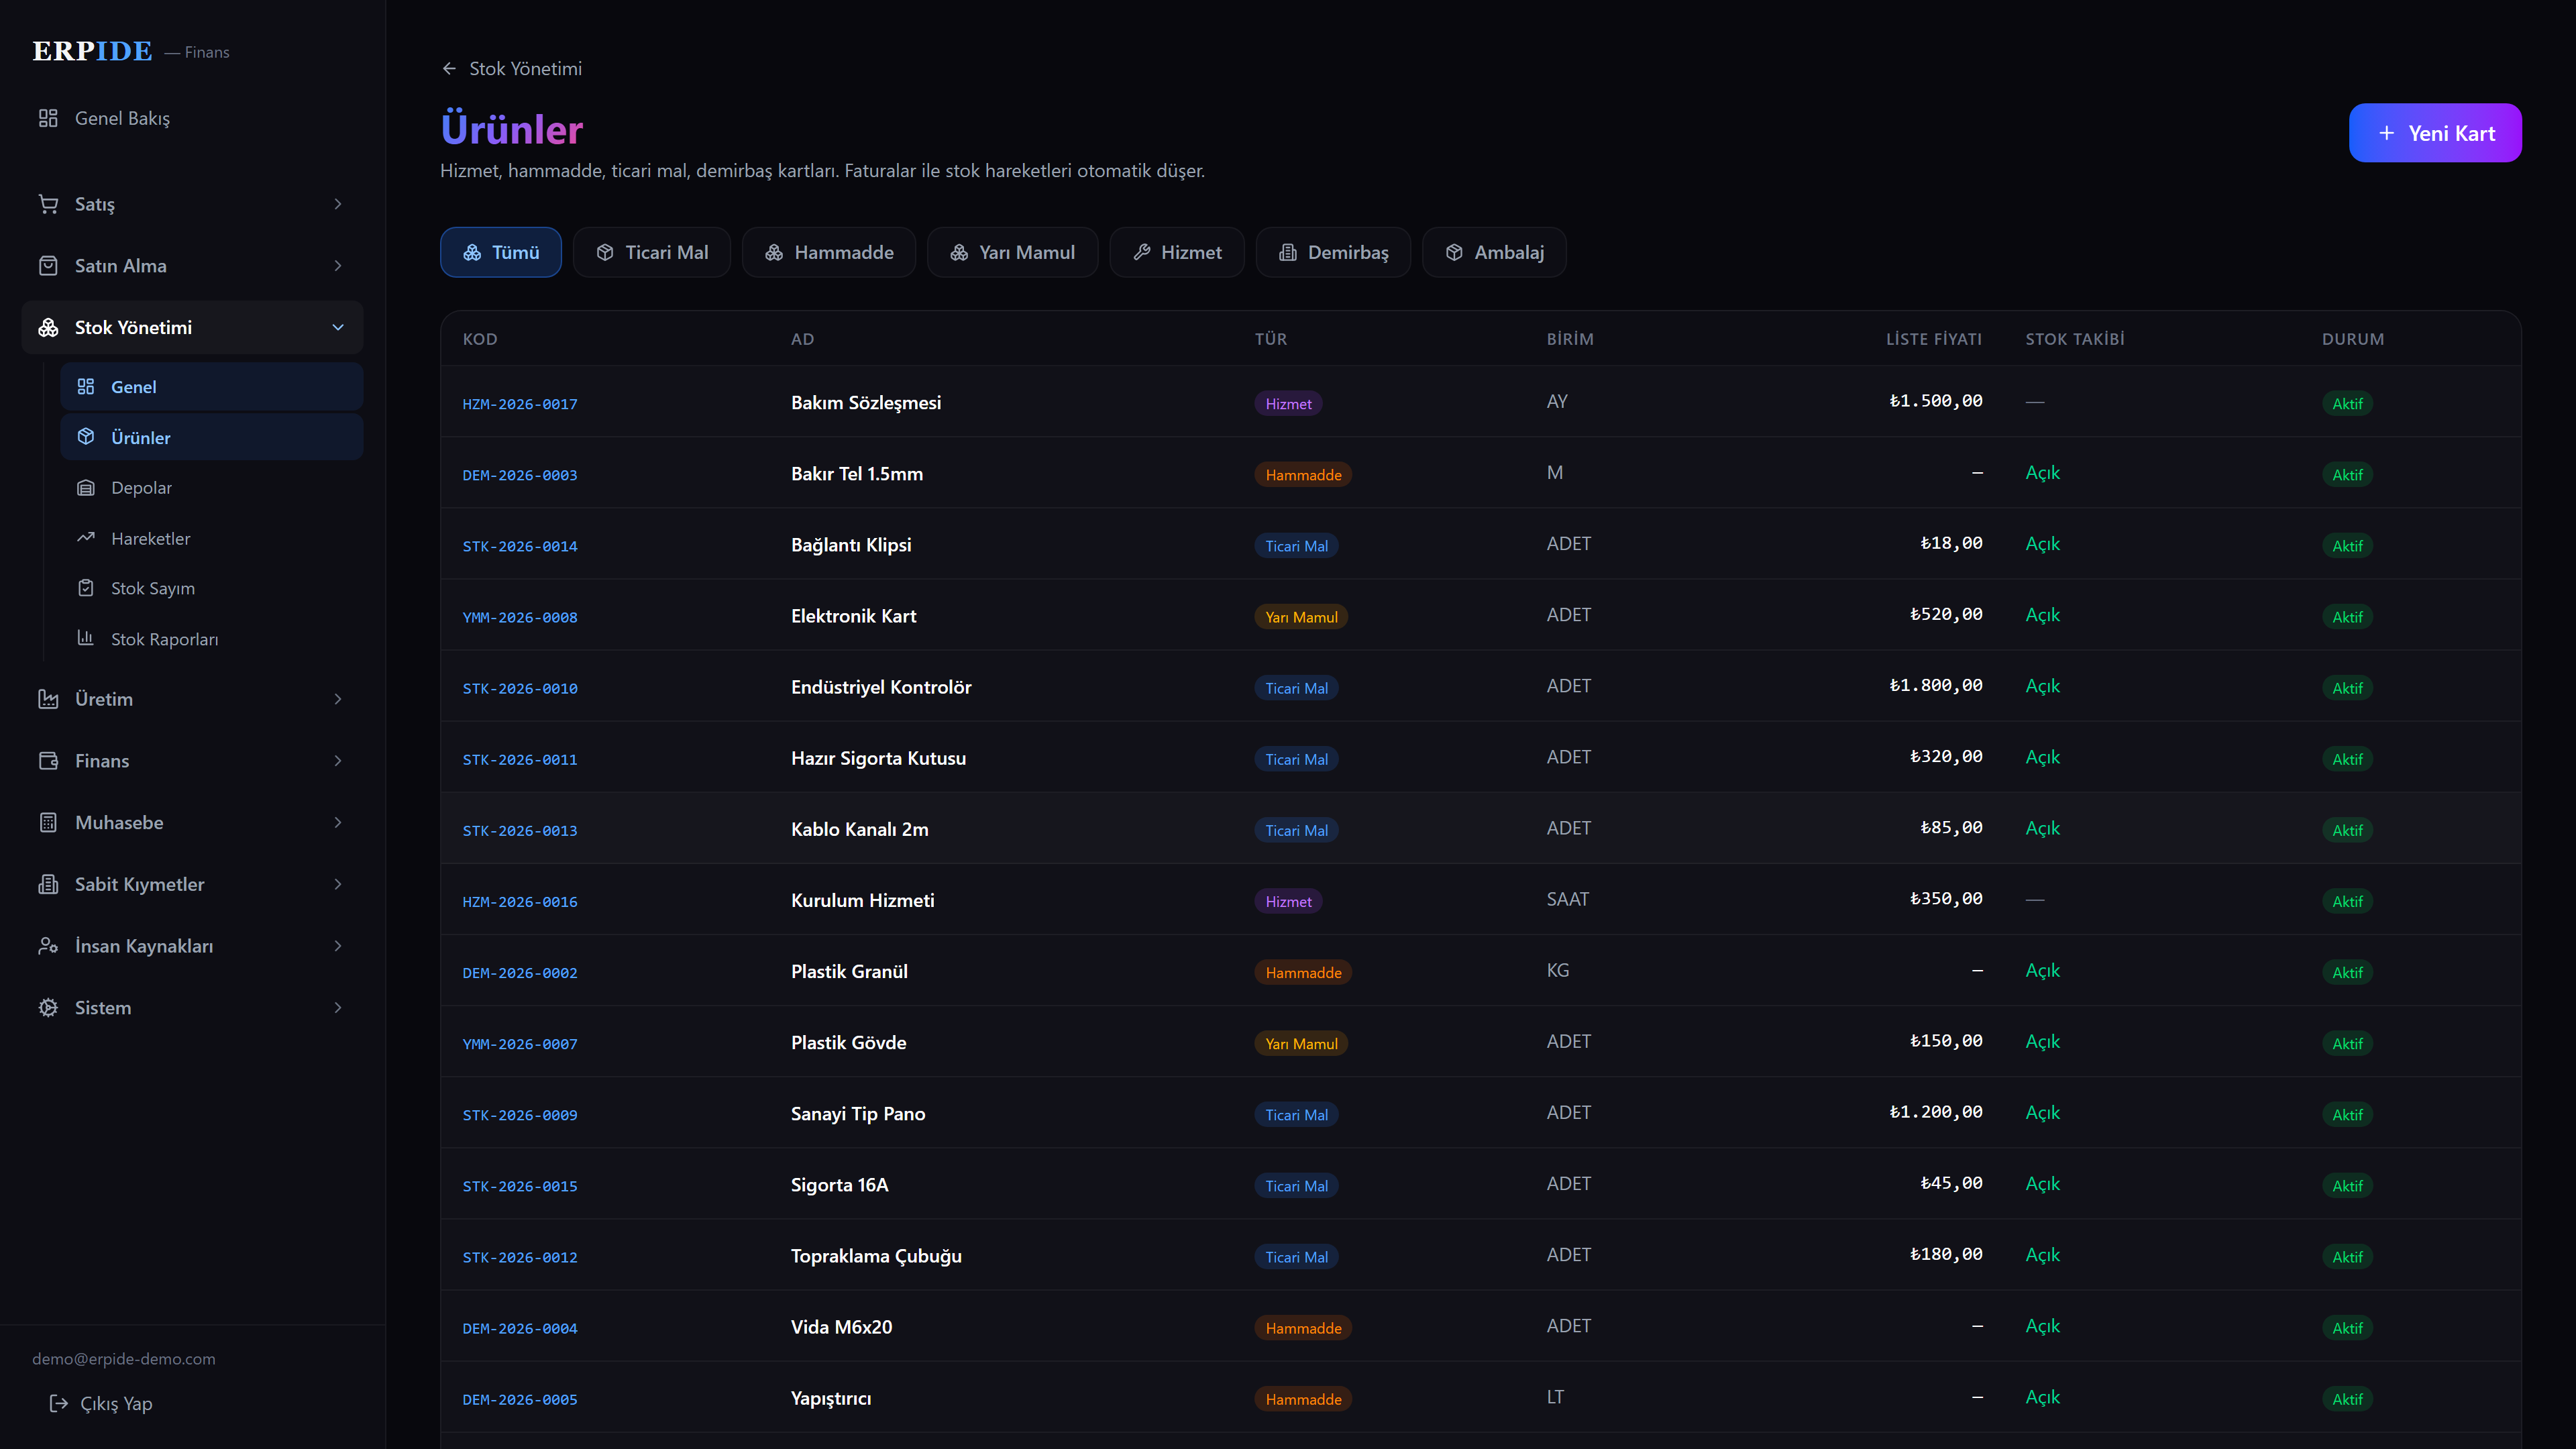2576x1449 pixels.
Task: Click Açık stock status for Sigorta 16A
Action: coord(2042,1184)
